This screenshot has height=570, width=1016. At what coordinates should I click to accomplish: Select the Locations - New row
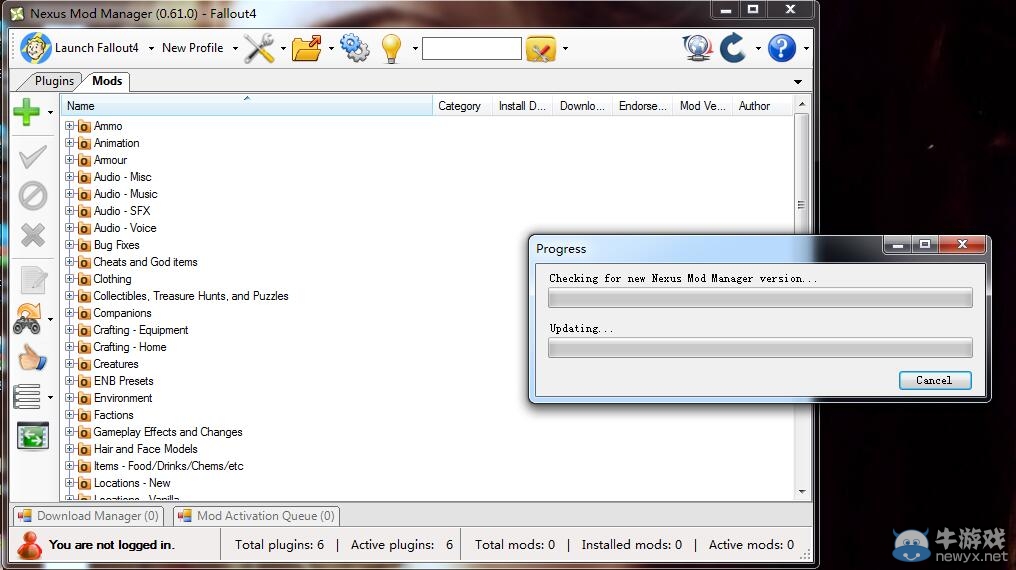[132, 483]
